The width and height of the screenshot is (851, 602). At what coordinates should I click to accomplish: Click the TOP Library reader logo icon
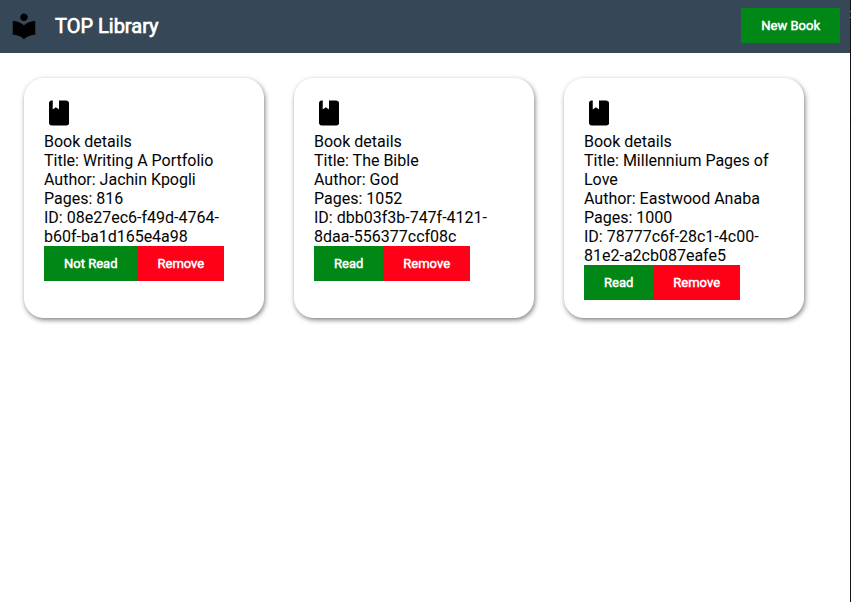24,26
